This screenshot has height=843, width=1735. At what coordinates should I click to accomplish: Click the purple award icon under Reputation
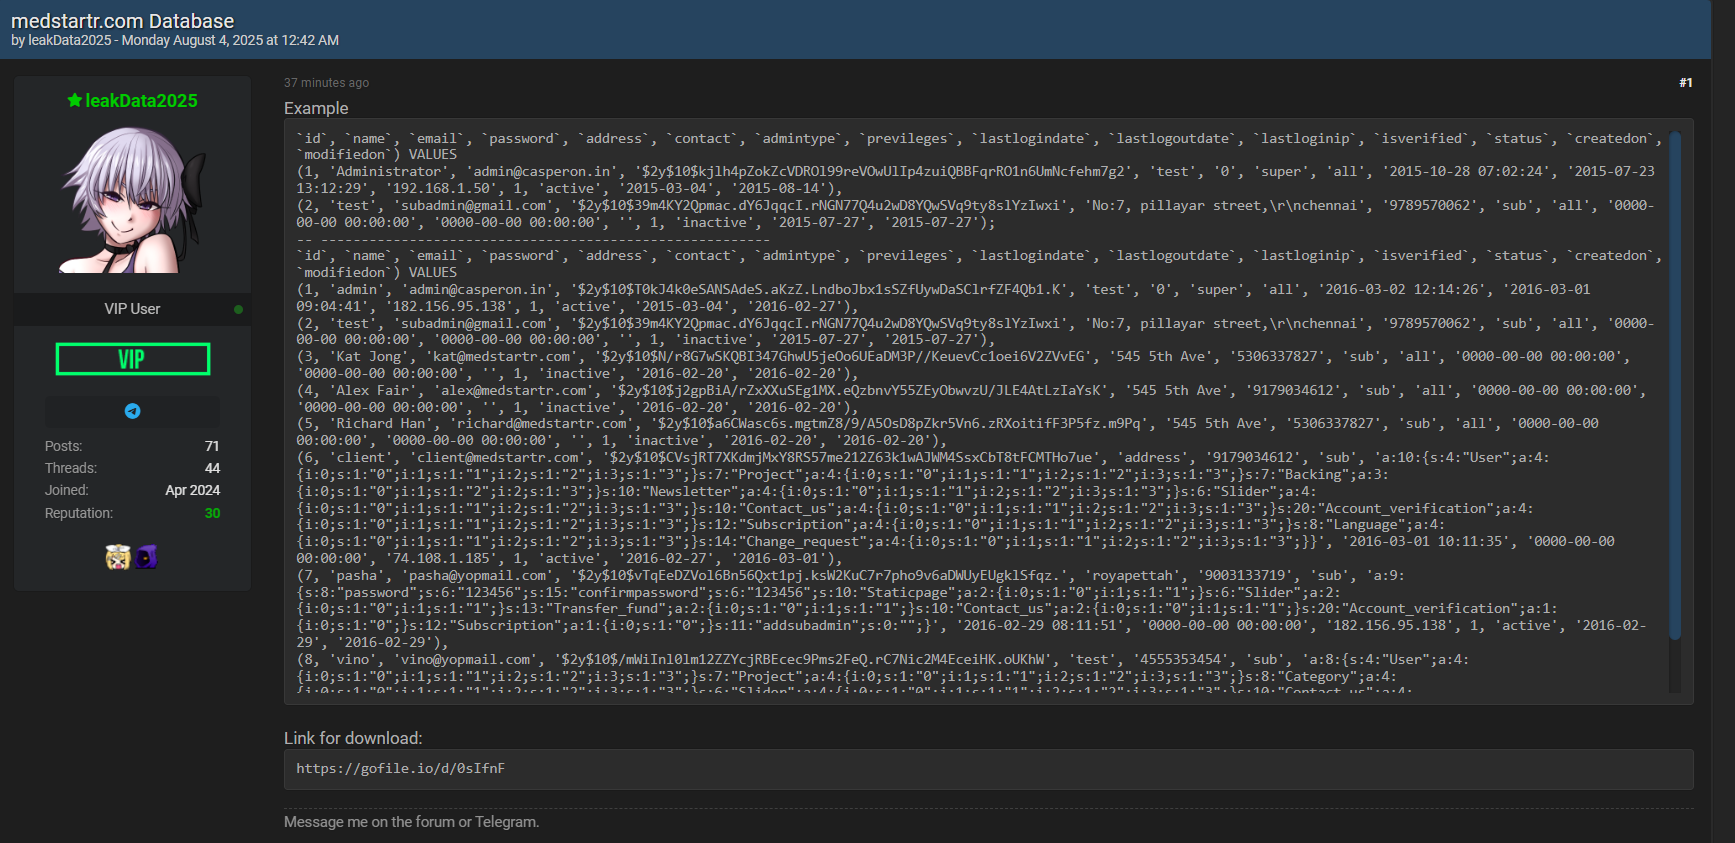click(147, 557)
